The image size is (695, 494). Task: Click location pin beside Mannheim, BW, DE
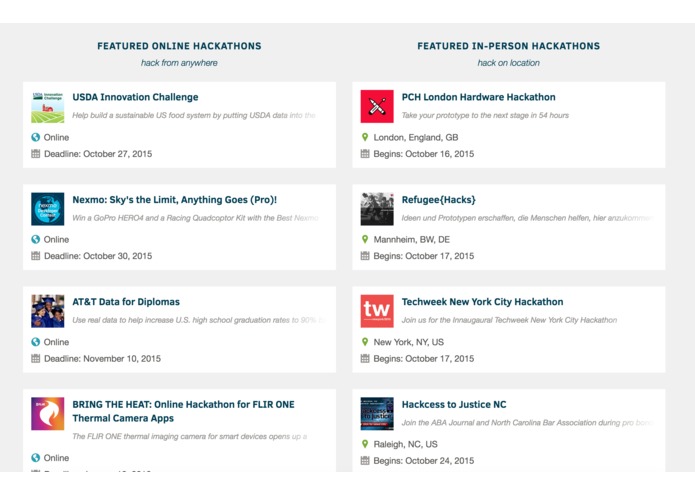pyautogui.click(x=365, y=239)
